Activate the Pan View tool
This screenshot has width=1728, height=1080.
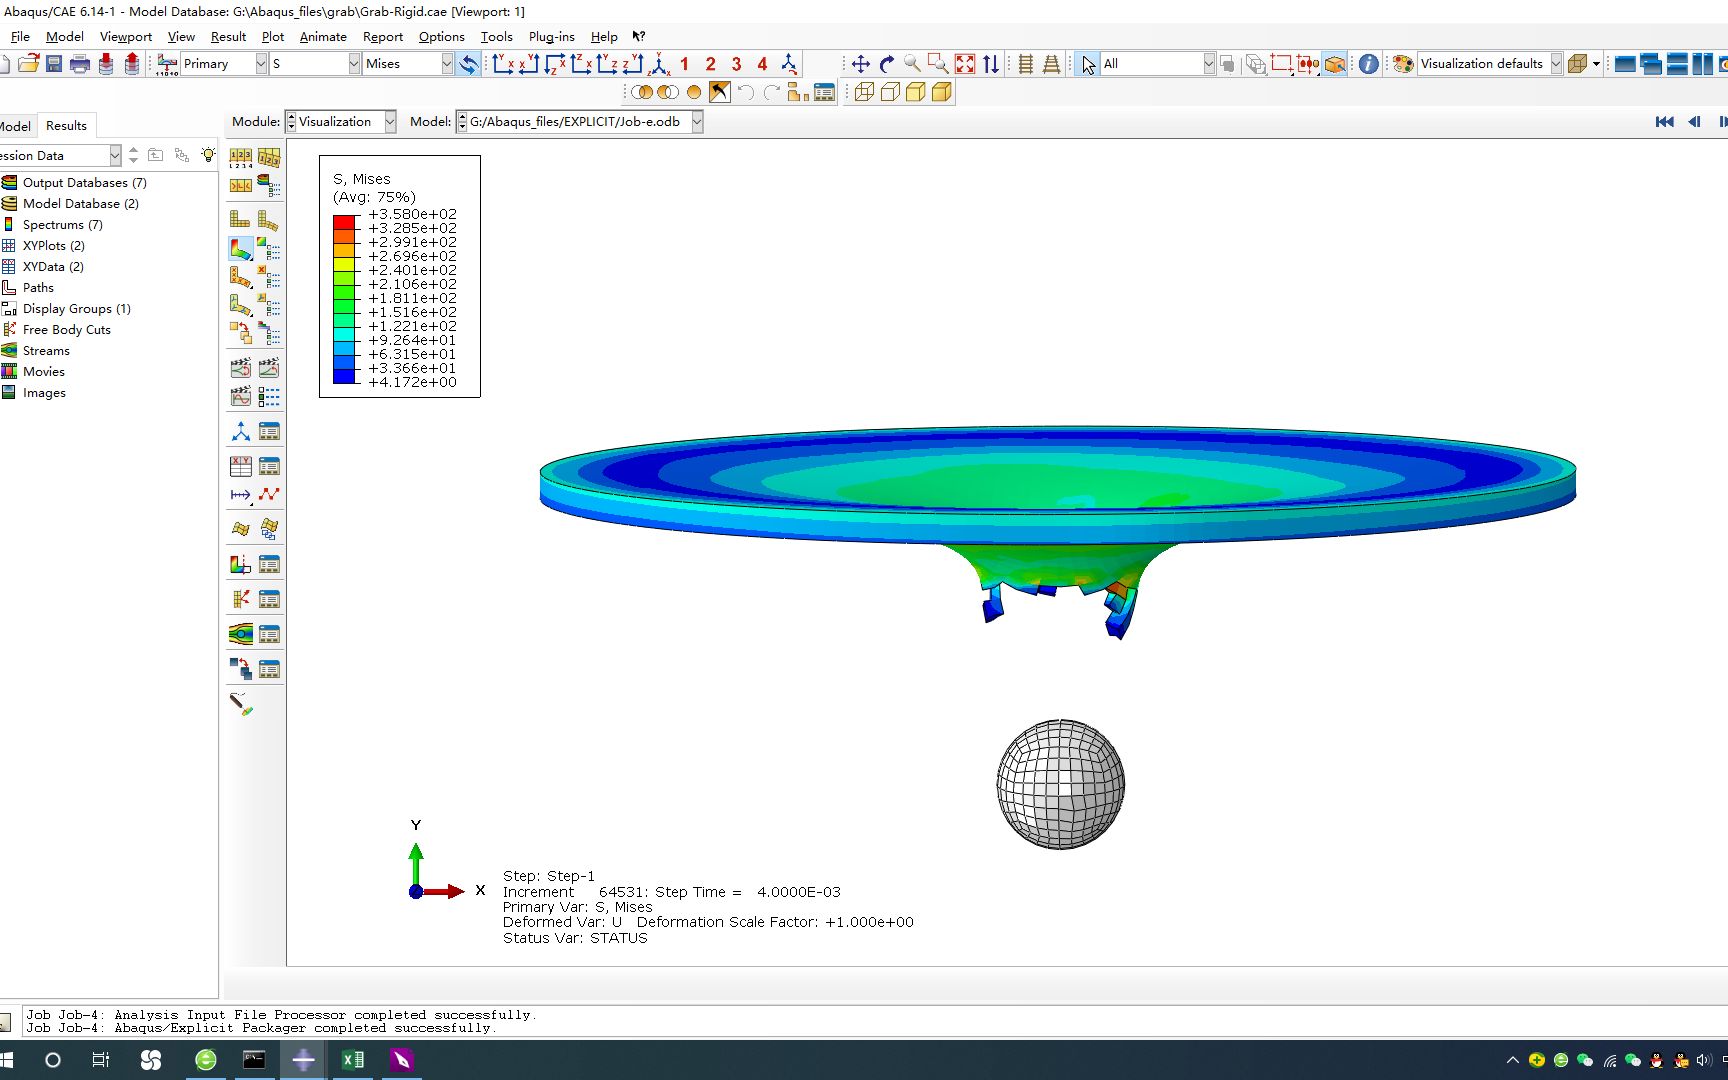coord(860,63)
